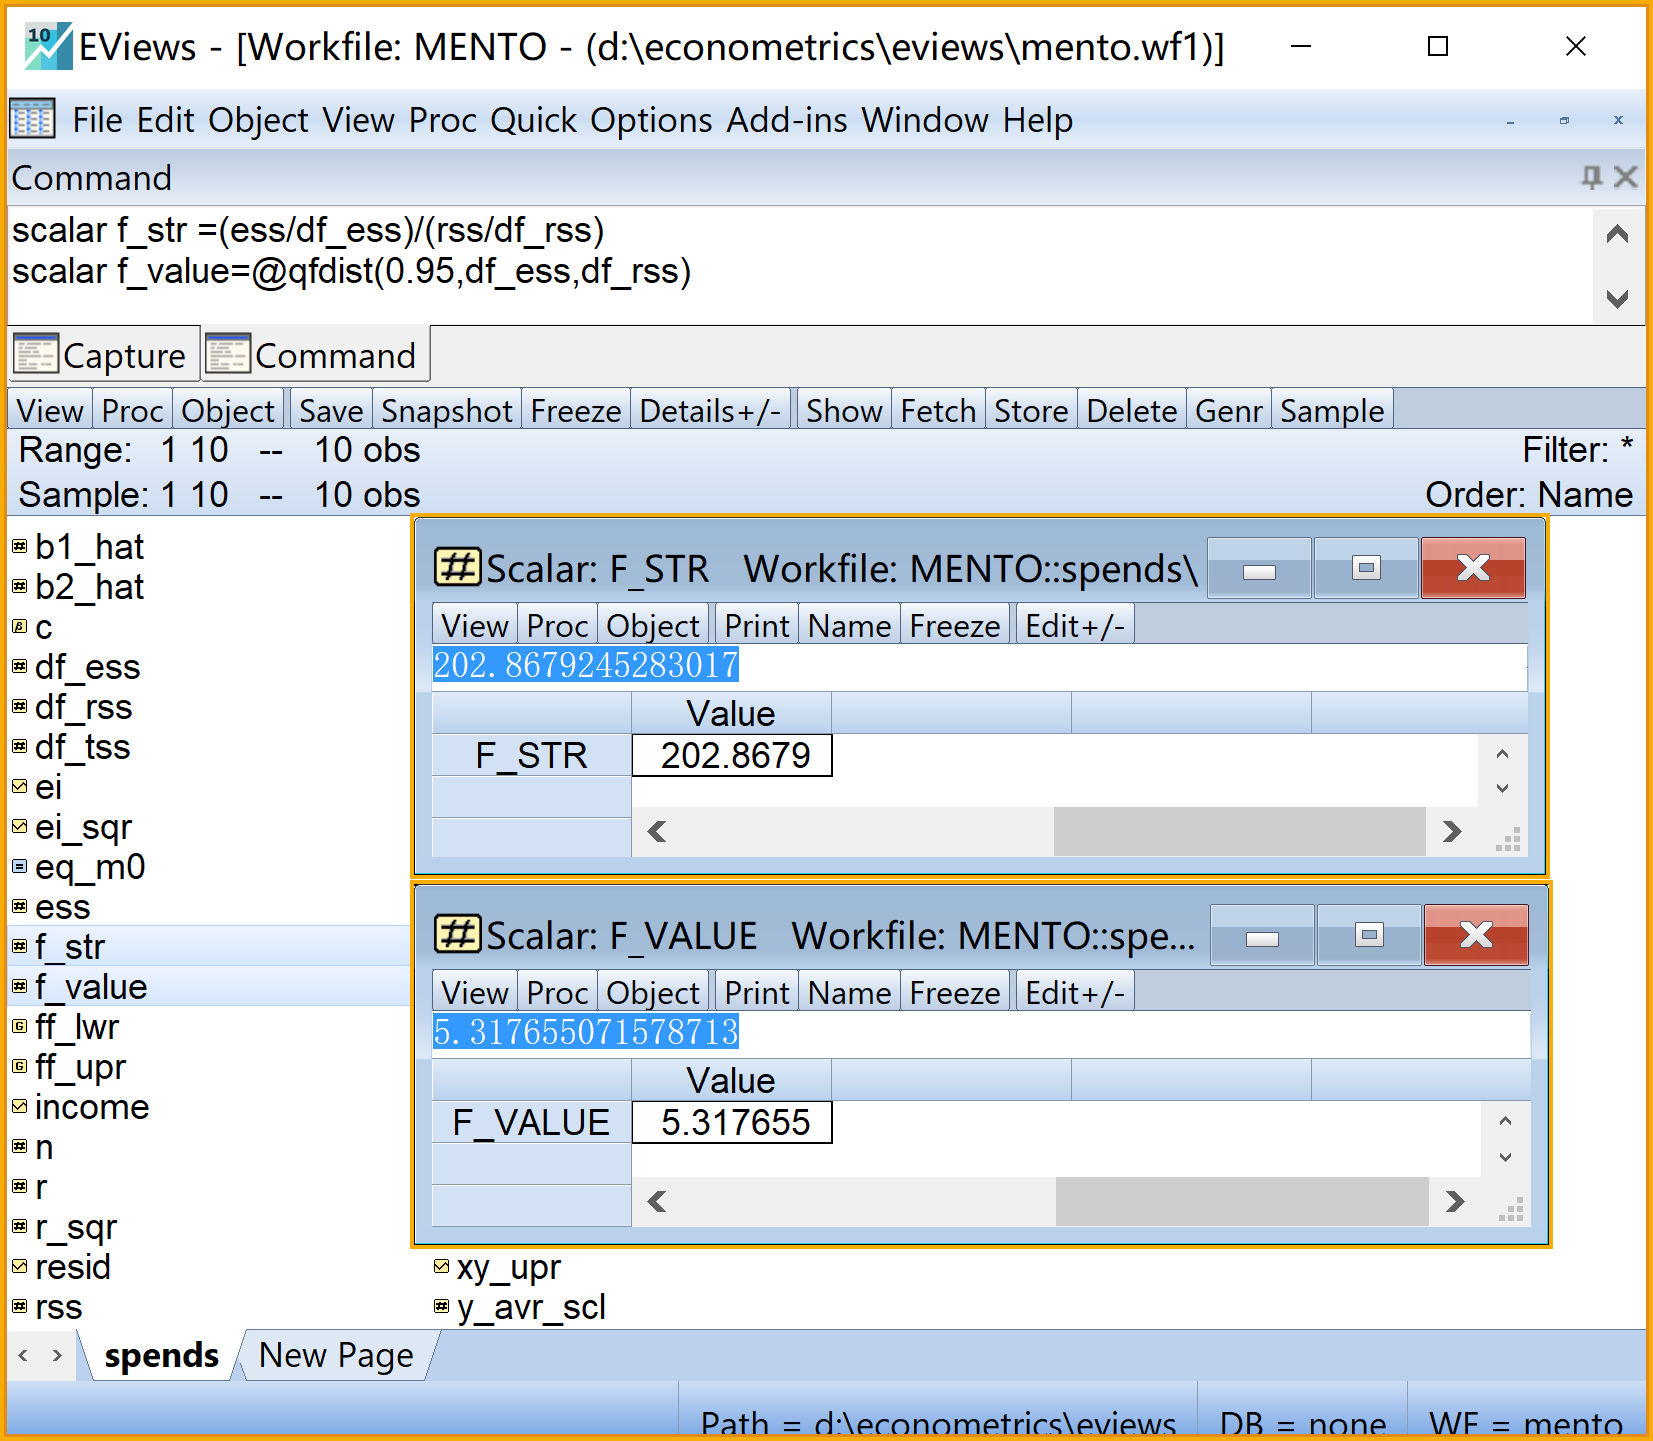Click the F_STR horizontal scrollbar thumb

tap(1238, 832)
